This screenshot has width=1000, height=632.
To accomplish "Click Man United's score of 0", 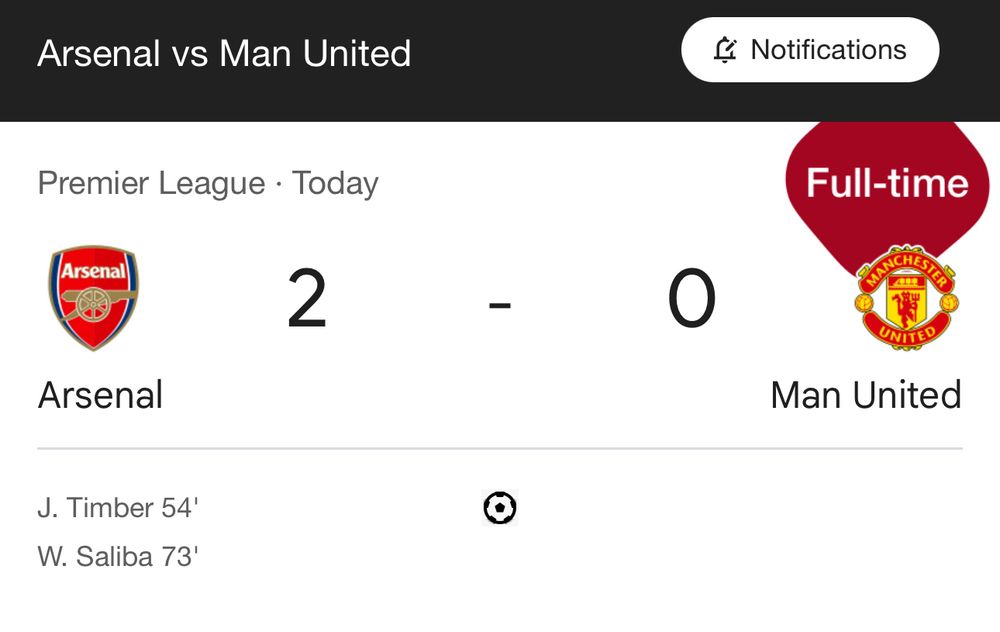I will pyautogui.click(x=692, y=298).
